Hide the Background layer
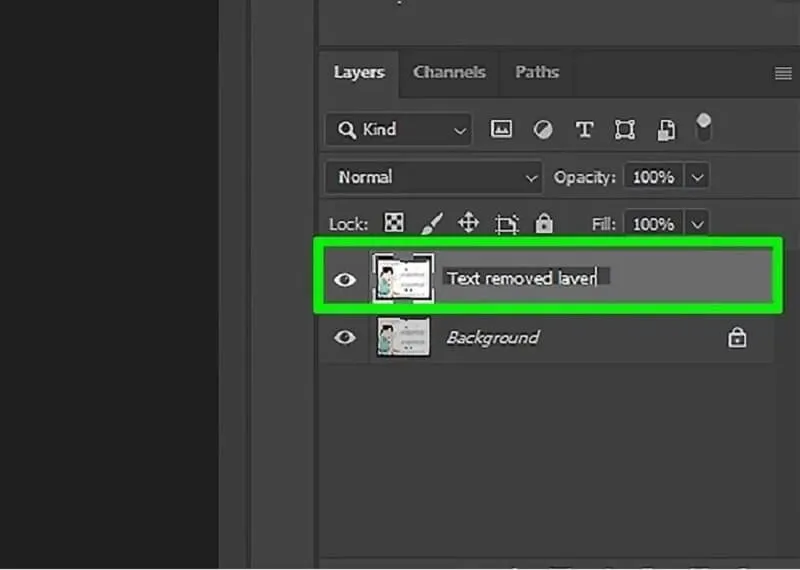800x570 pixels. point(345,338)
